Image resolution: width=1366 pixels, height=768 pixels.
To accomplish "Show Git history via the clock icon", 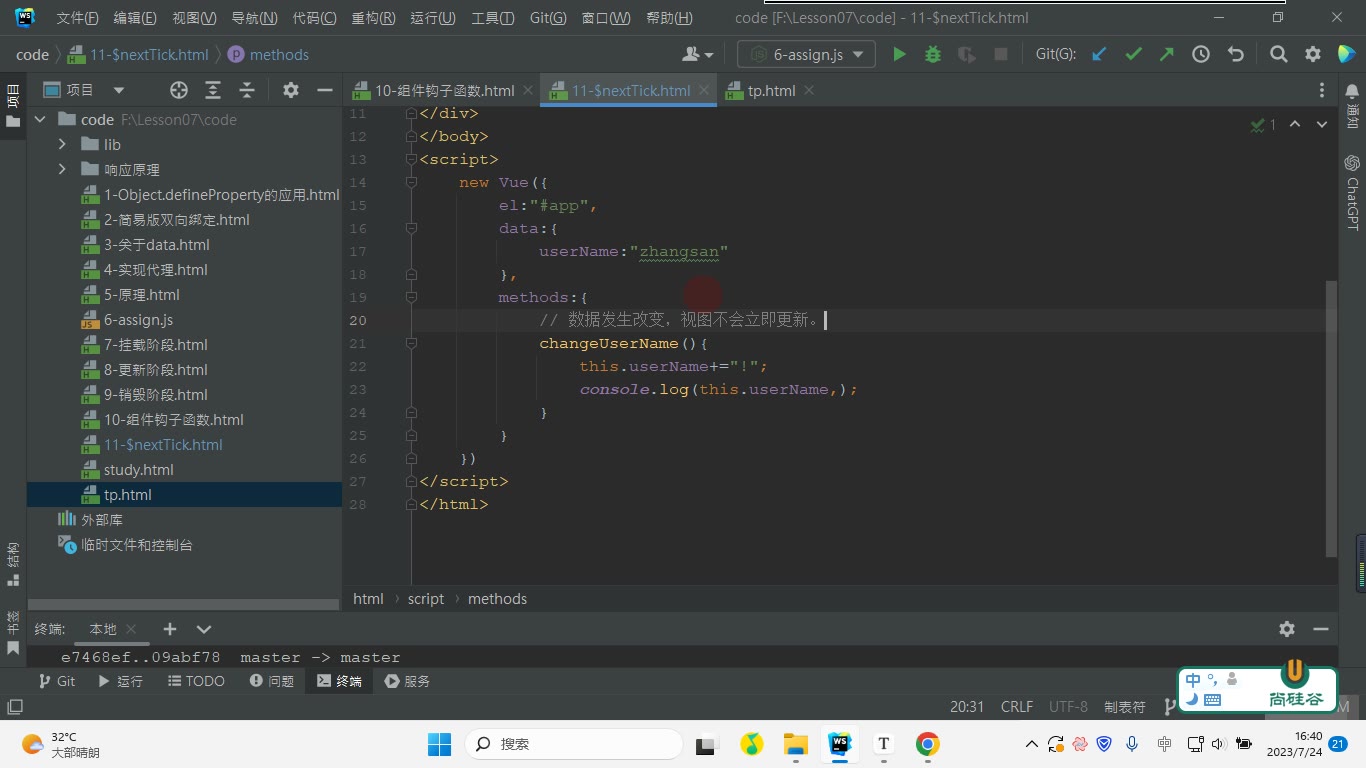I will 1201,54.
